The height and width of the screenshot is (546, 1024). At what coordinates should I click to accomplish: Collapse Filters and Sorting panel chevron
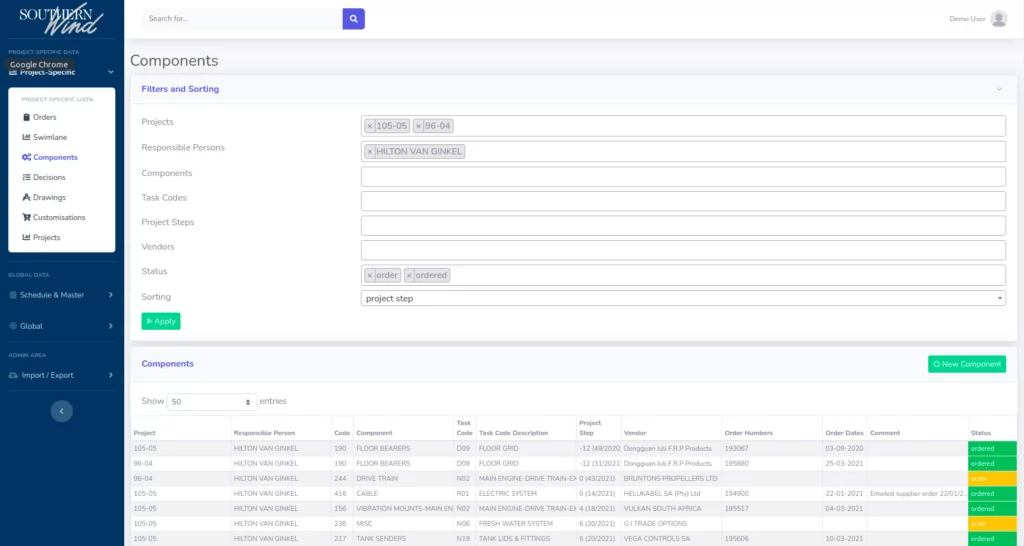tap(999, 89)
